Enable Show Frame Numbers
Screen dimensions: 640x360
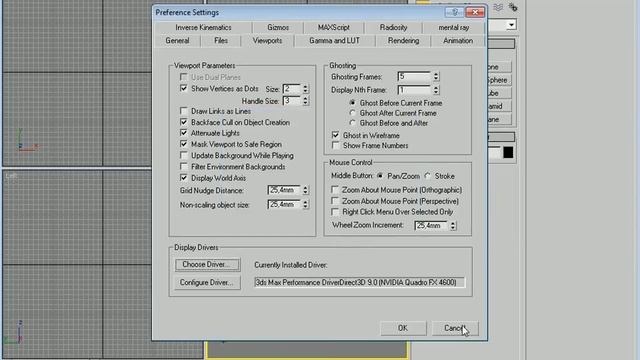click(x=336, y=145)
